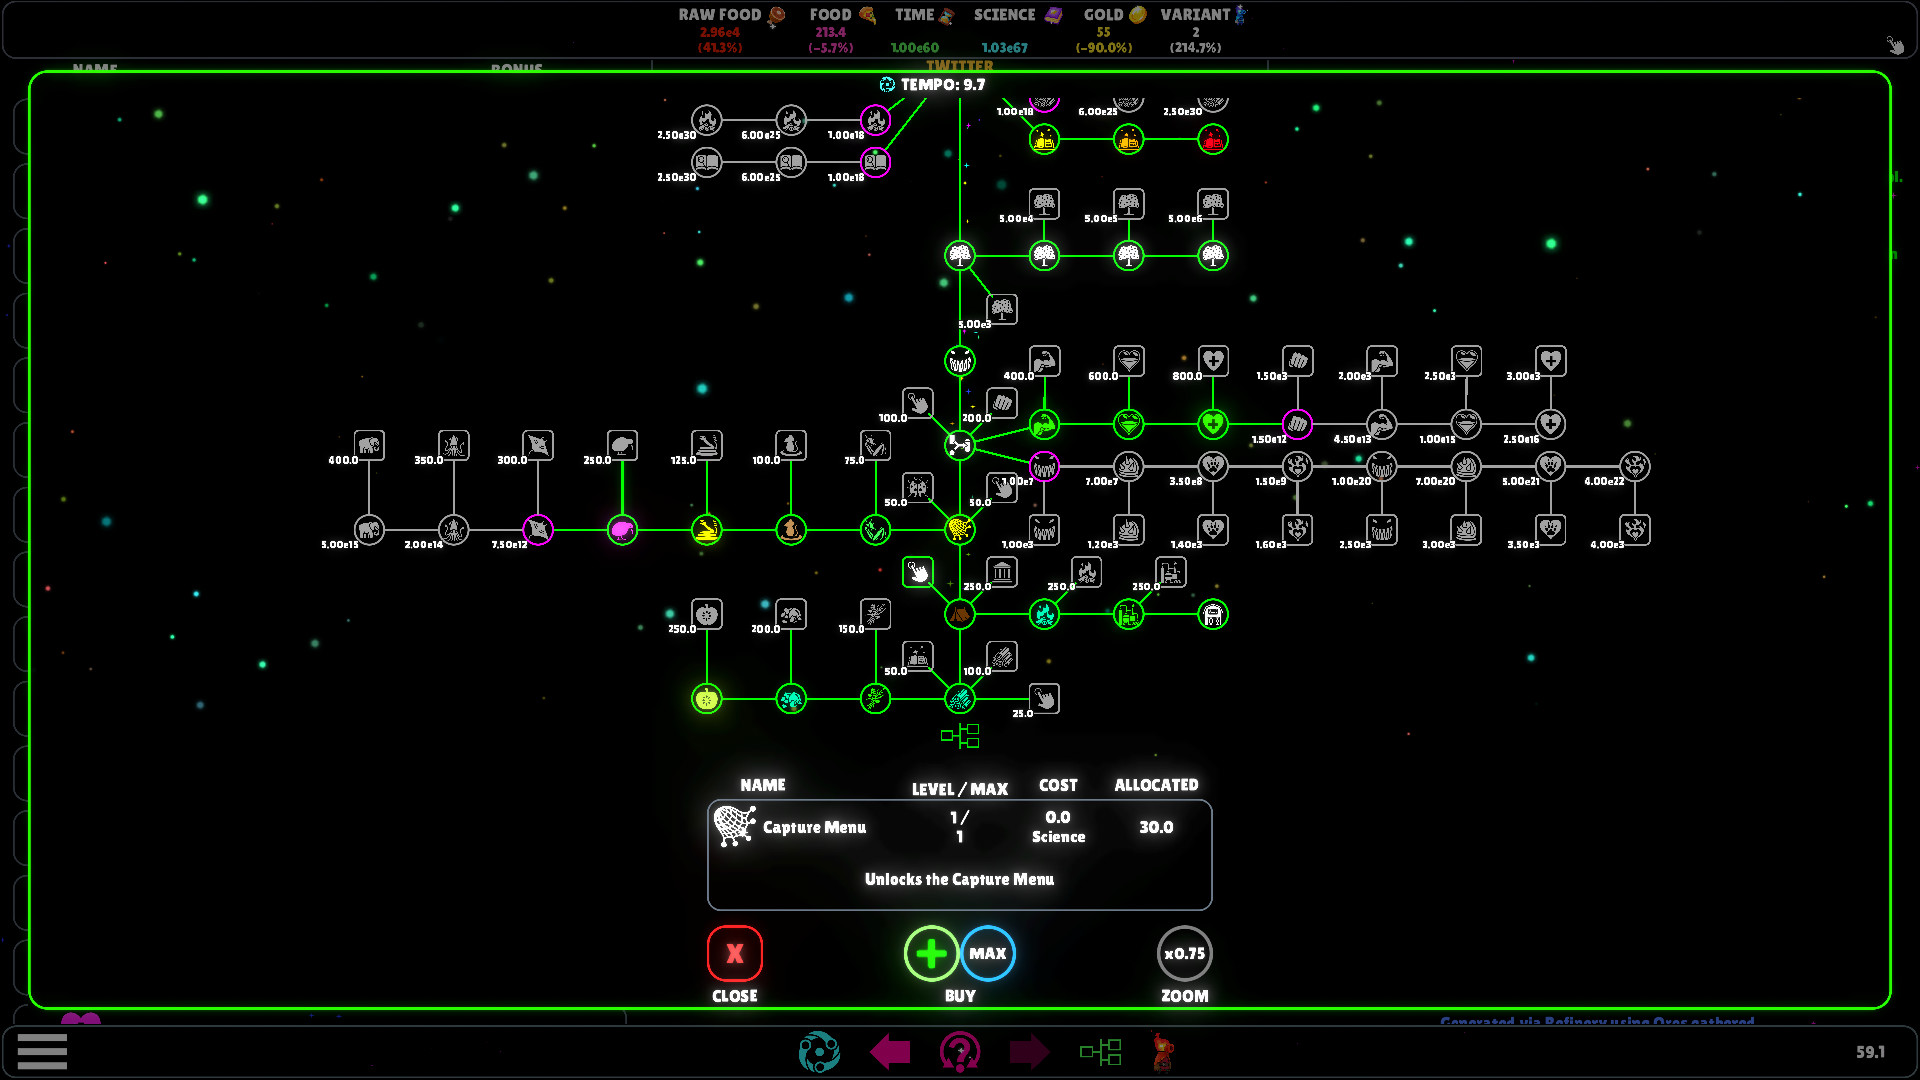Screen dimensions: 1920x1080
Task: Select the magenta book research node
Action: point(874,162)
